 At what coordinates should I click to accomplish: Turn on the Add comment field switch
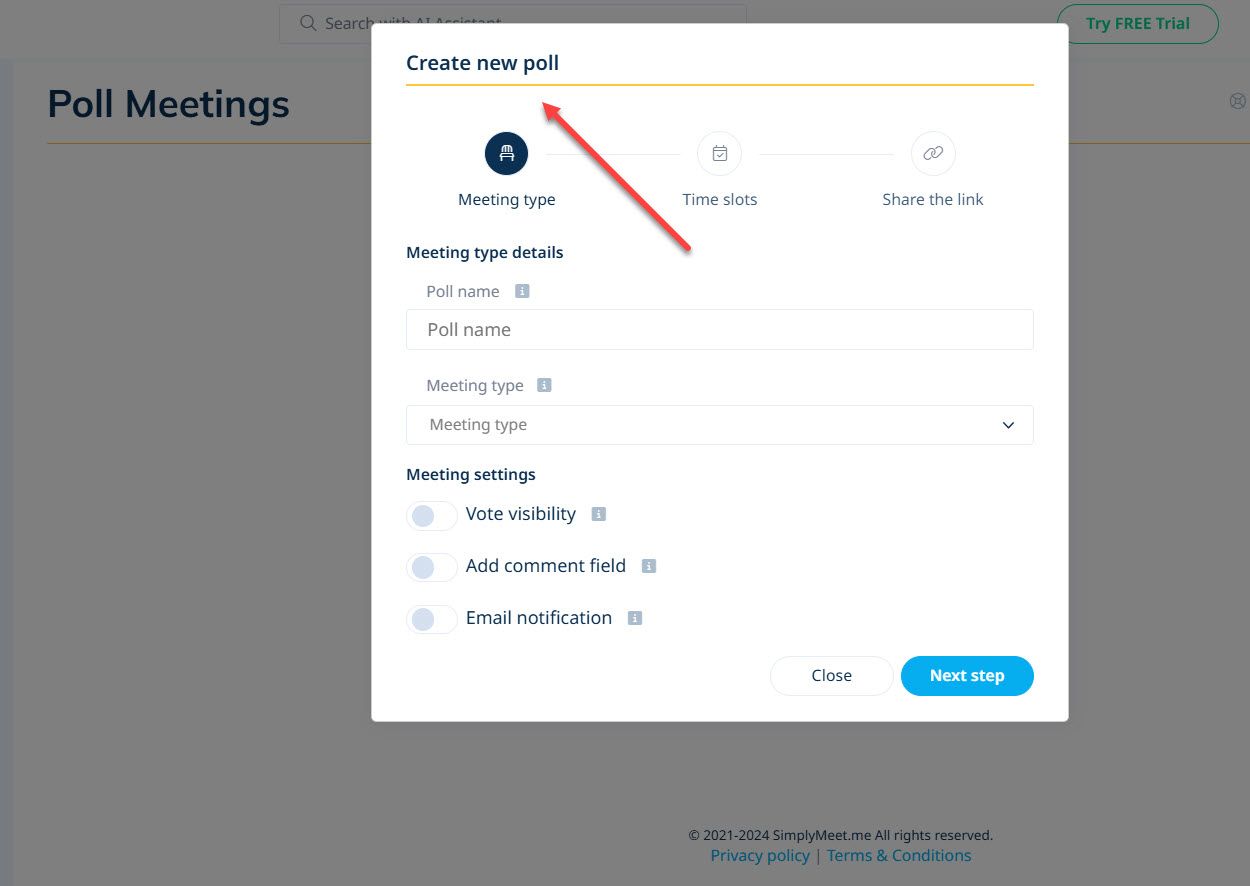coord(431,566)
